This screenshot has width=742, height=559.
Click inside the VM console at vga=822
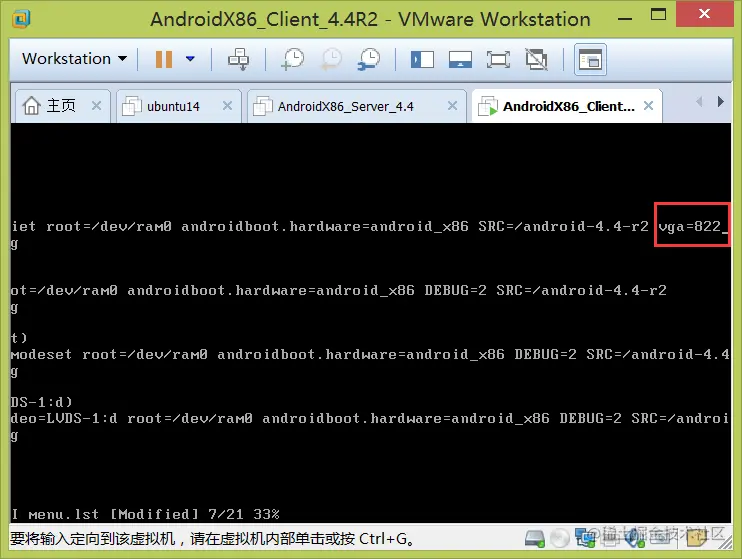coord(692,226)
